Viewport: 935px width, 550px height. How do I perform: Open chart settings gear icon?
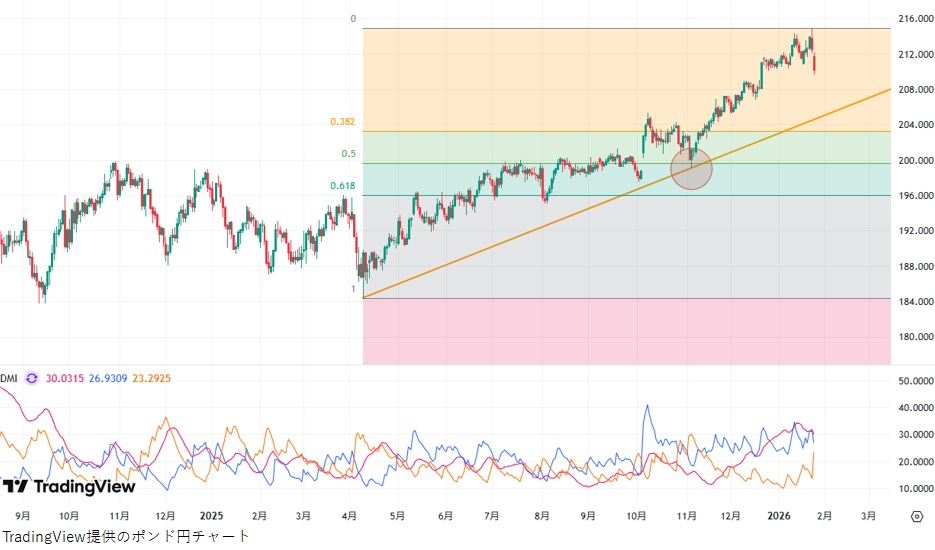916,516
